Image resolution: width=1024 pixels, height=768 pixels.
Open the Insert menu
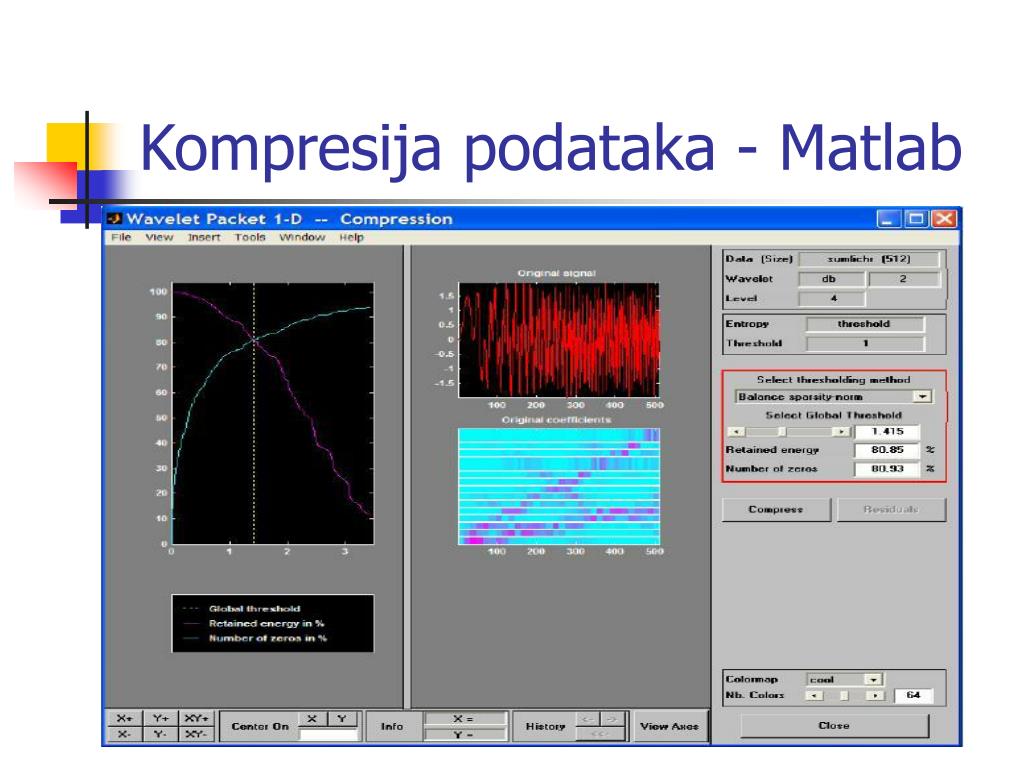pos(204,237)
